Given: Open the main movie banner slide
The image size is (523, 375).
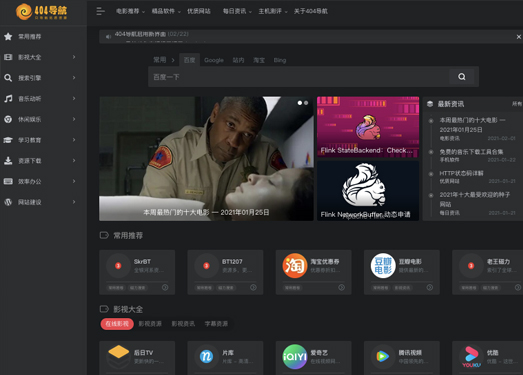Looking at the screenshot, I should pos(206,158).
